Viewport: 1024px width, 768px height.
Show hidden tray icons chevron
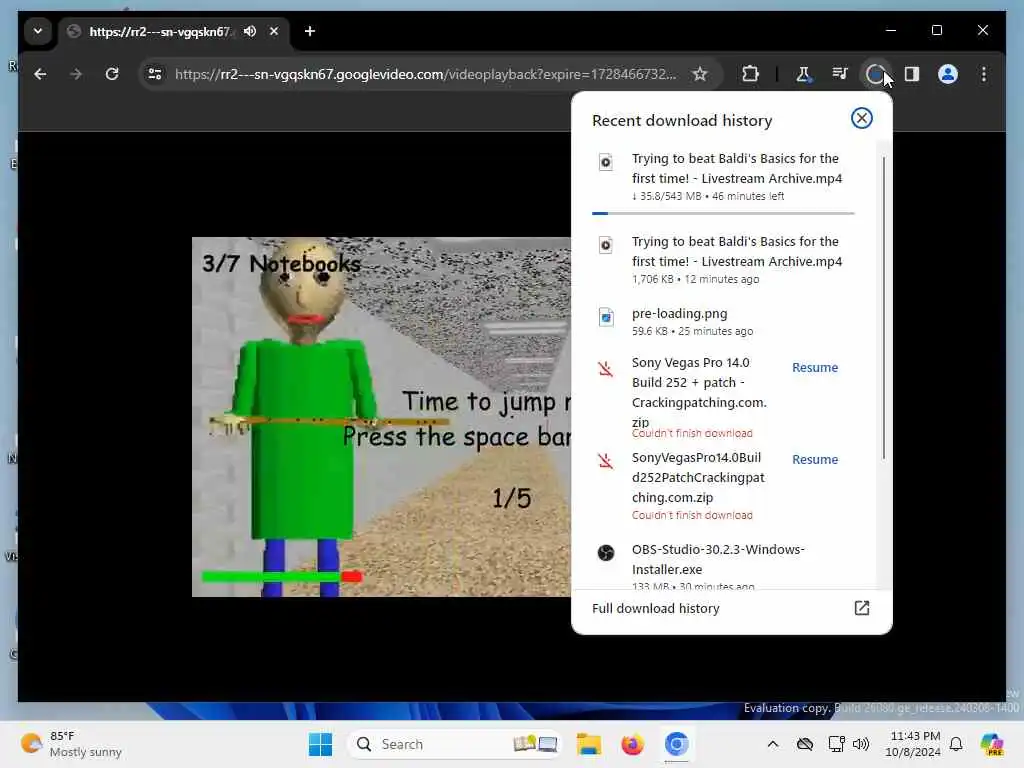point(773,744)
